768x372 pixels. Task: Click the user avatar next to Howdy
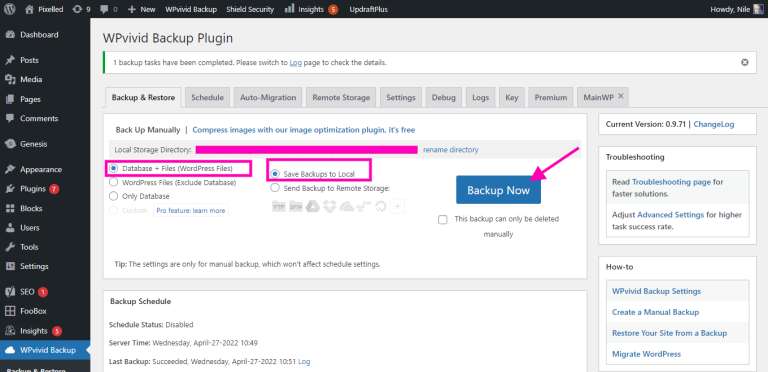point(758,9)
